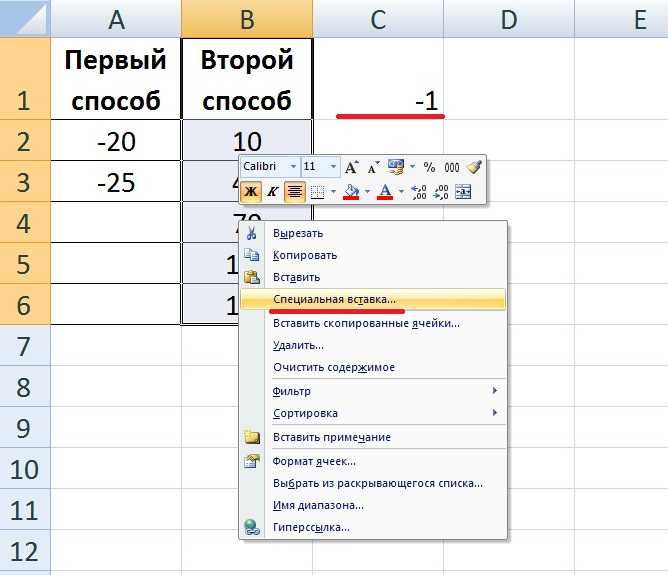Select column B header
The width and height of the screenshot is (668, 575).
[x=247, y=19]
